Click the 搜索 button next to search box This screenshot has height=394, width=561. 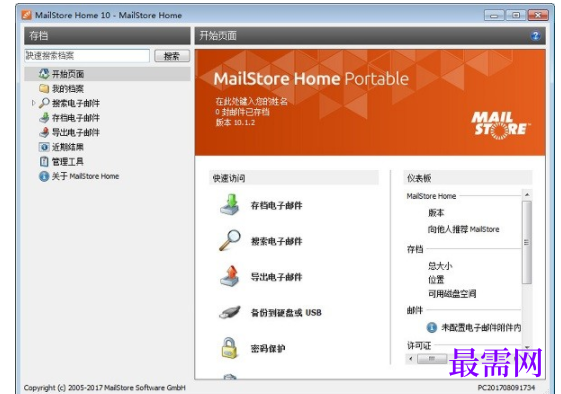coord(172,56)
